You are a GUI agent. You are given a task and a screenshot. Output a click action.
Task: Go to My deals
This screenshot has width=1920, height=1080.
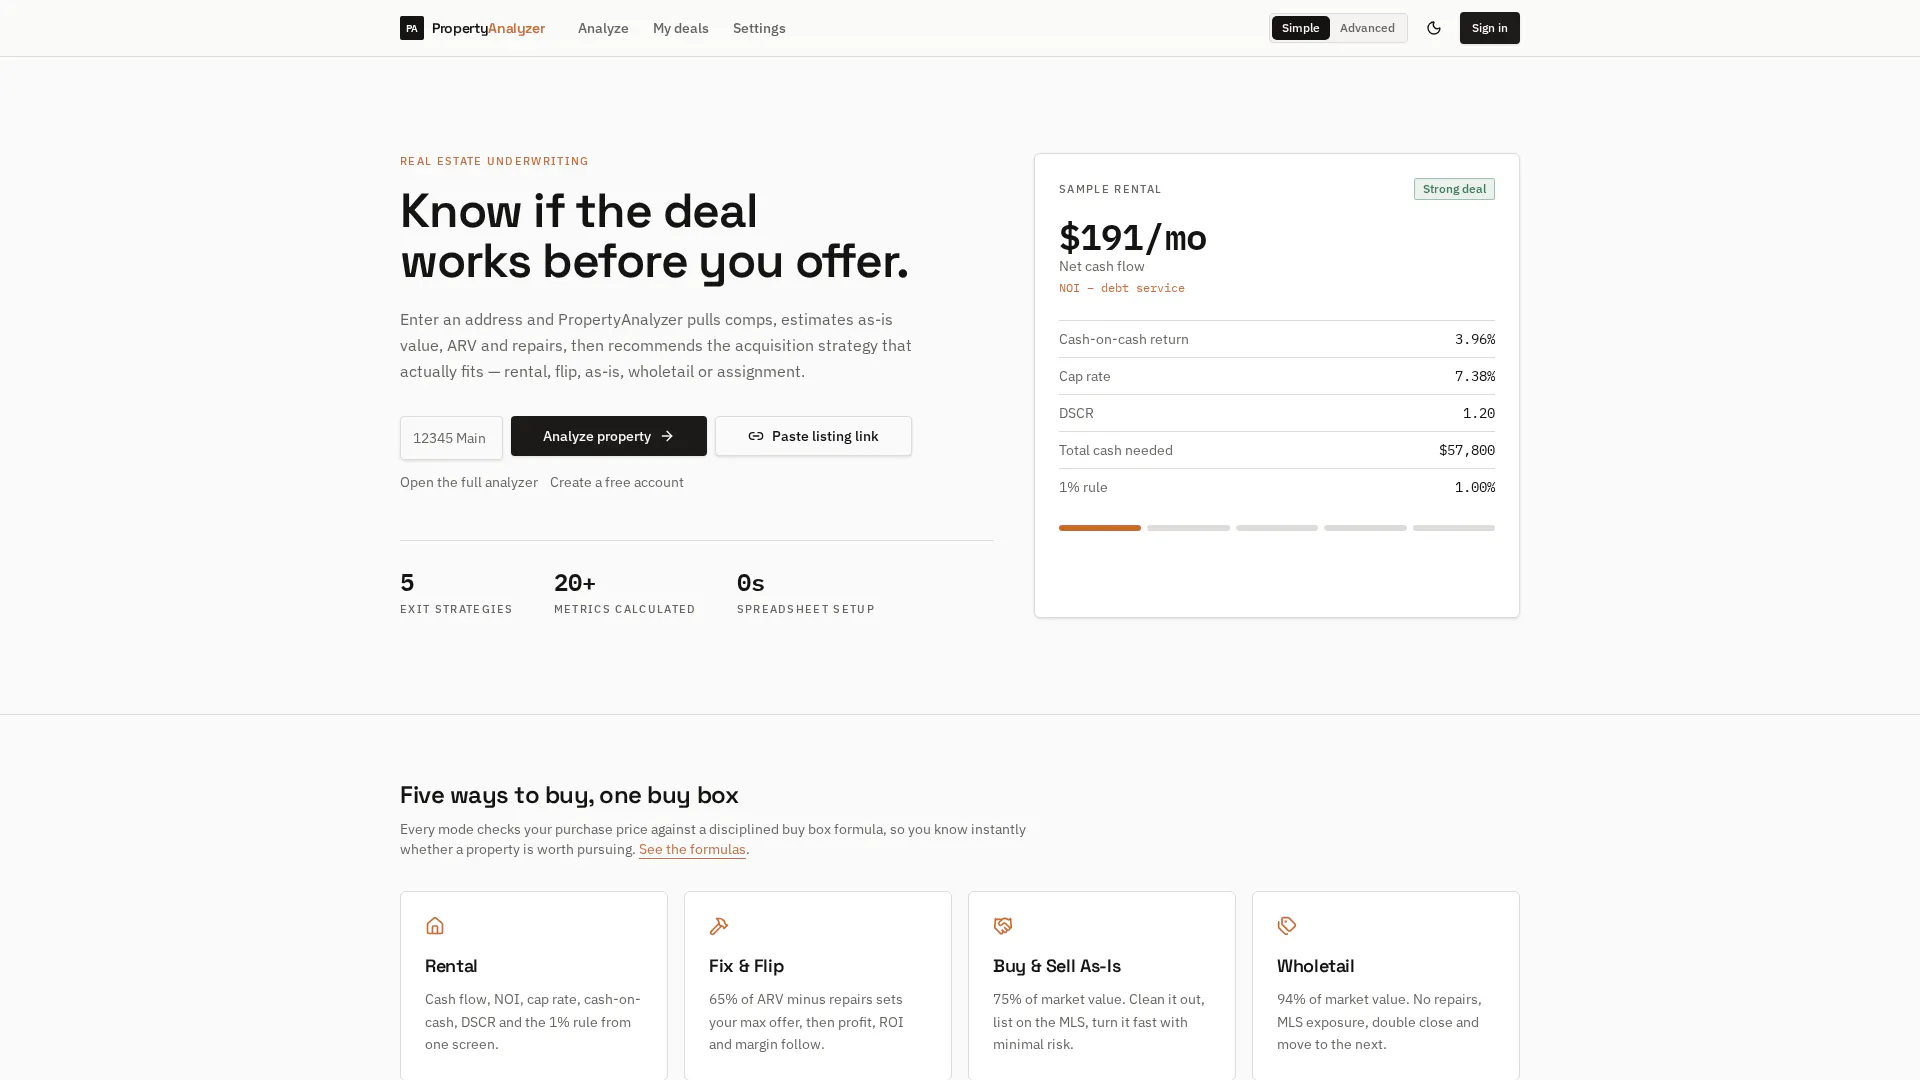click(680, 28)
